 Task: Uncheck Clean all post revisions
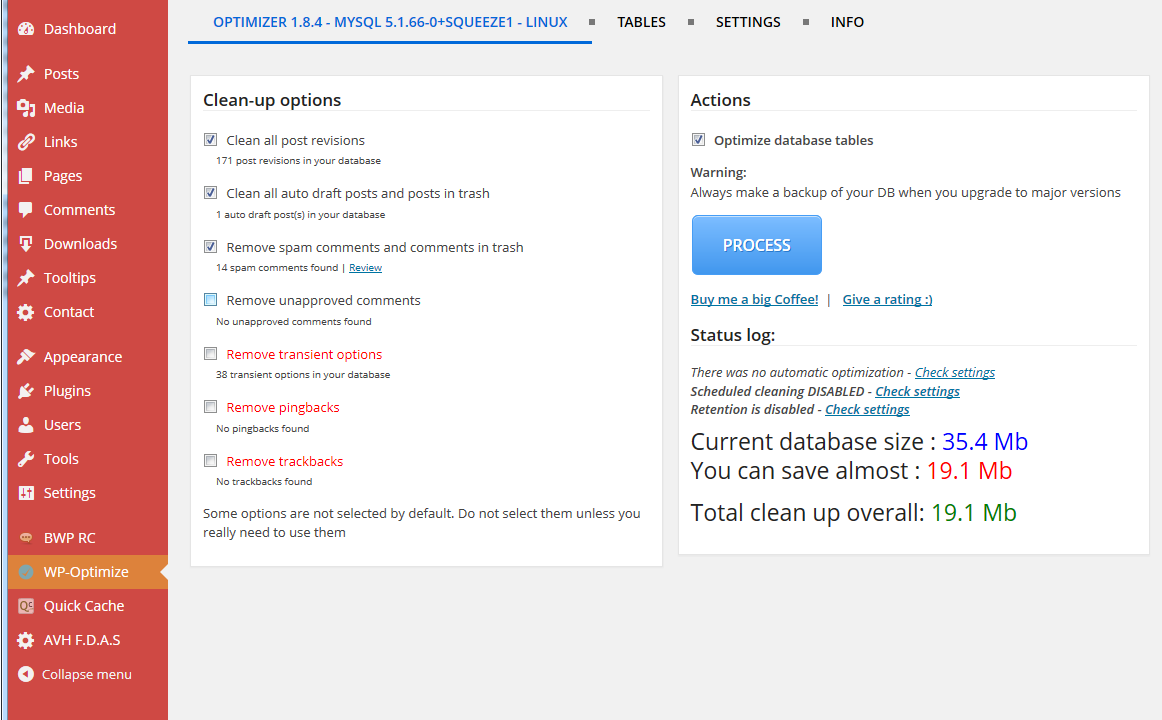pos(210,139)
